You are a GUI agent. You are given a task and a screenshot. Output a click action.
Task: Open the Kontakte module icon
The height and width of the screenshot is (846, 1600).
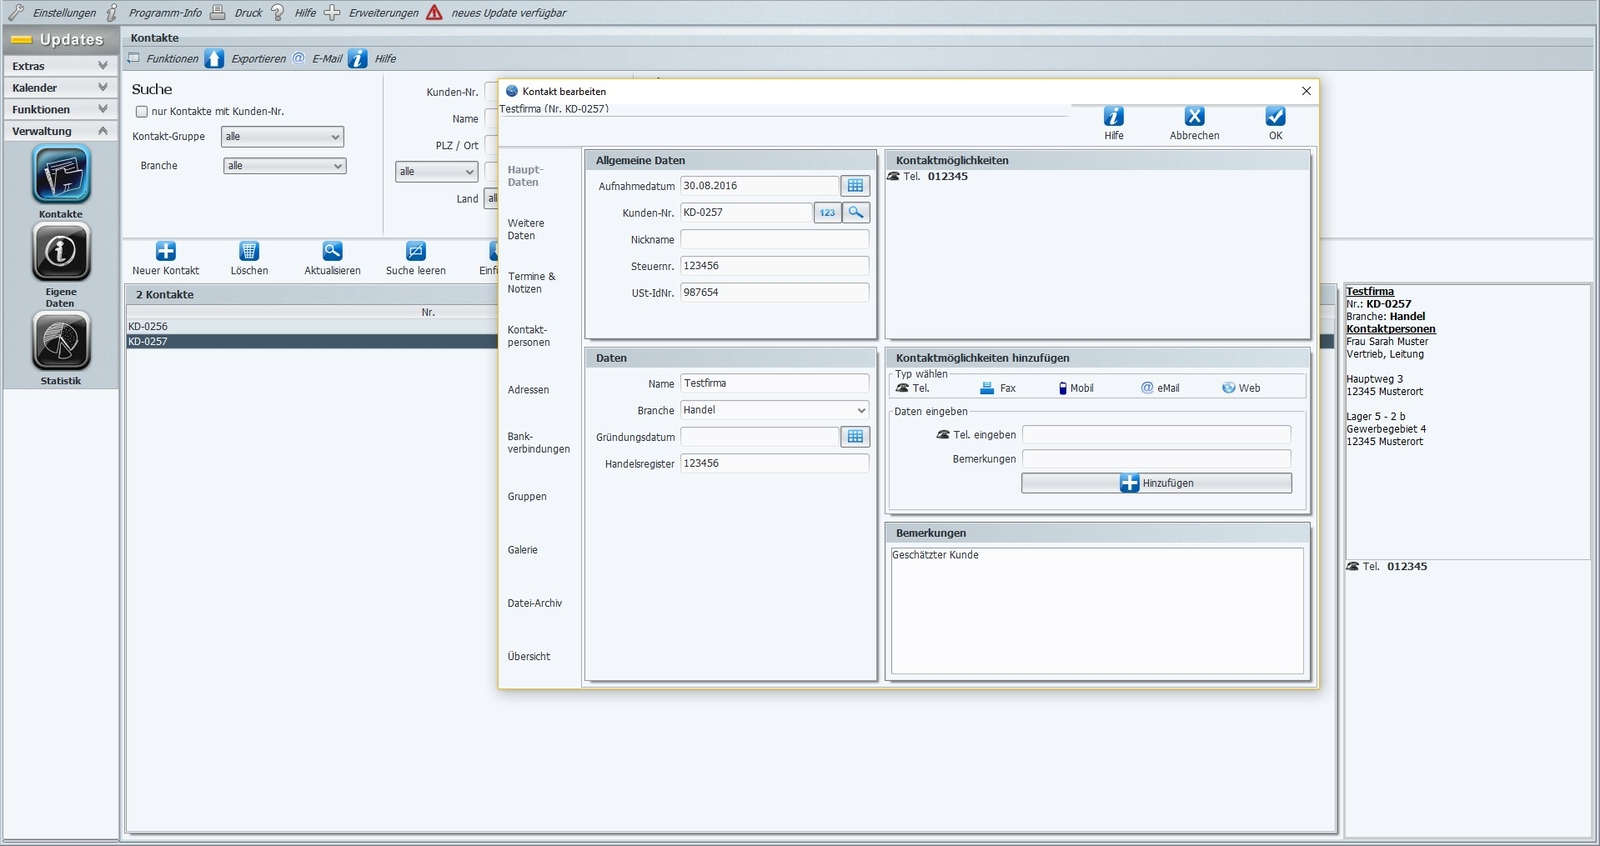click(x=61, y=174)
